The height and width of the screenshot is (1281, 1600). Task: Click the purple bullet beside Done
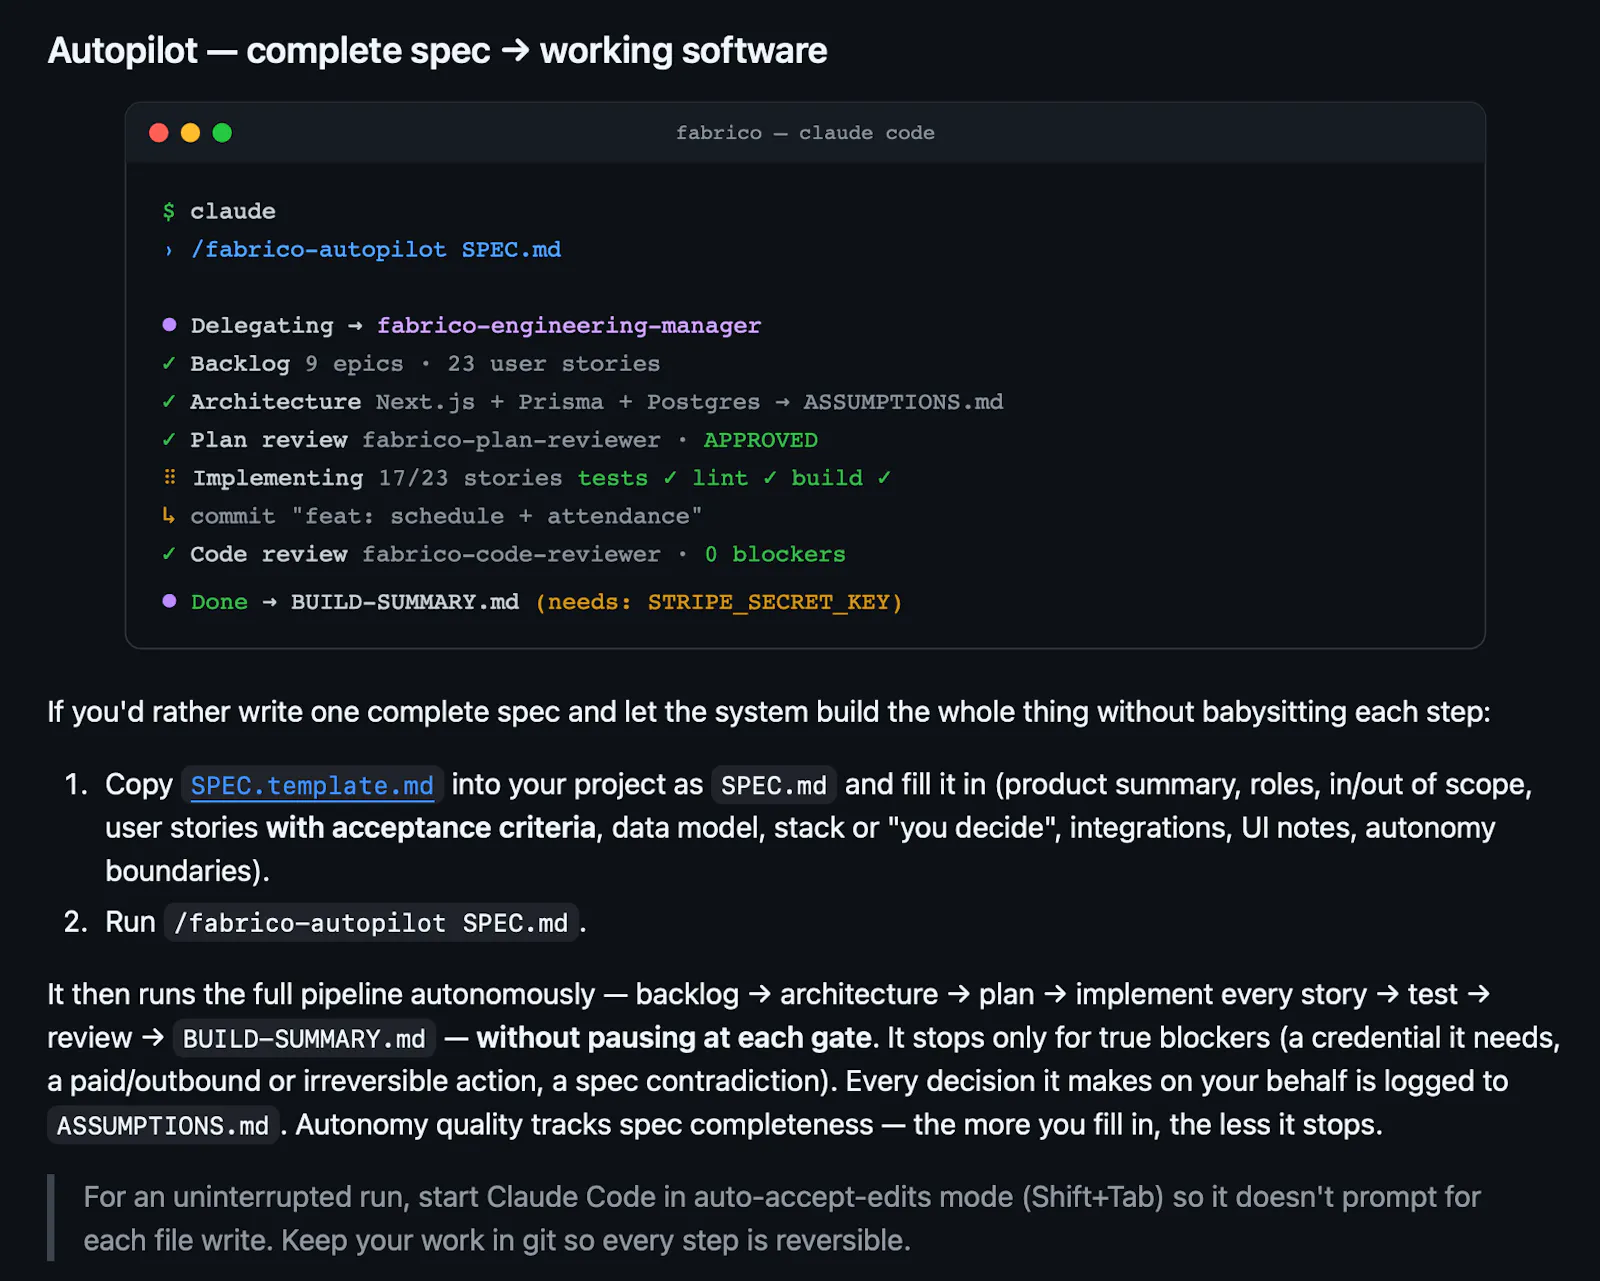coord(169,601)
